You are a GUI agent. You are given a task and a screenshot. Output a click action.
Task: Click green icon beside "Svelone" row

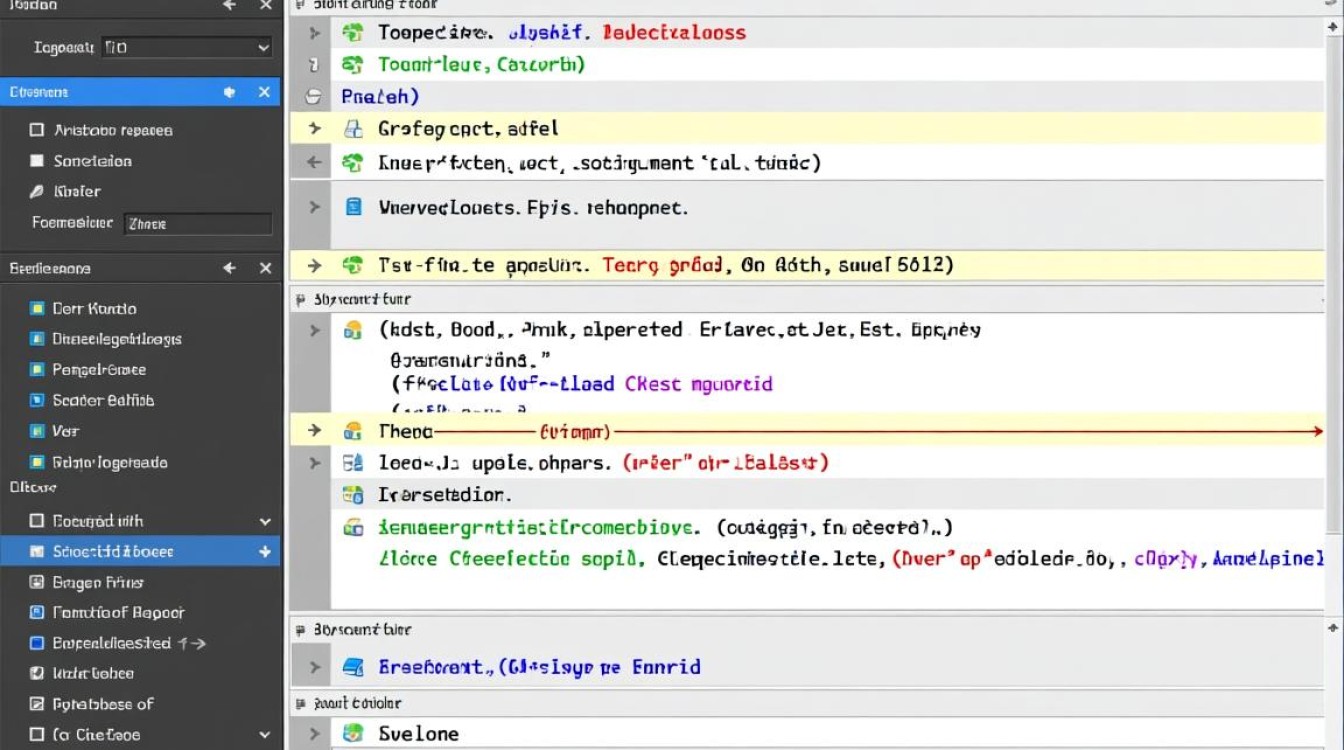(x=352, y=733)
